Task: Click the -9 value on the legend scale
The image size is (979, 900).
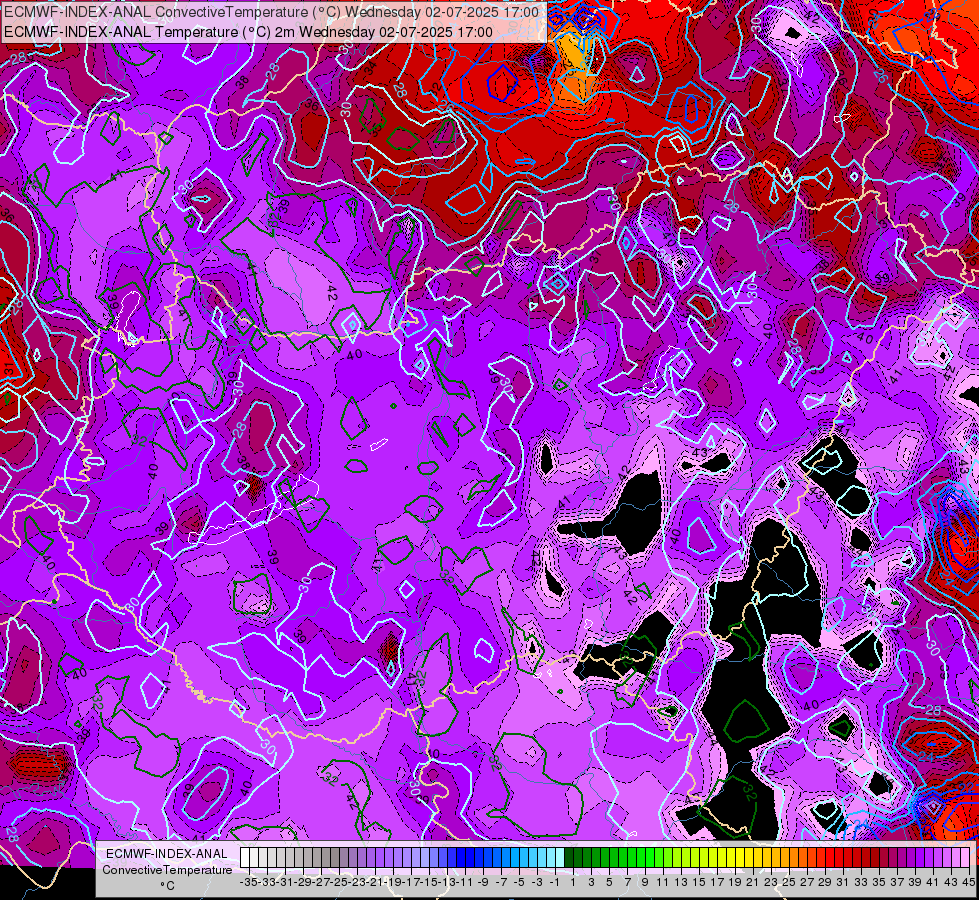Action: point(483,882)
